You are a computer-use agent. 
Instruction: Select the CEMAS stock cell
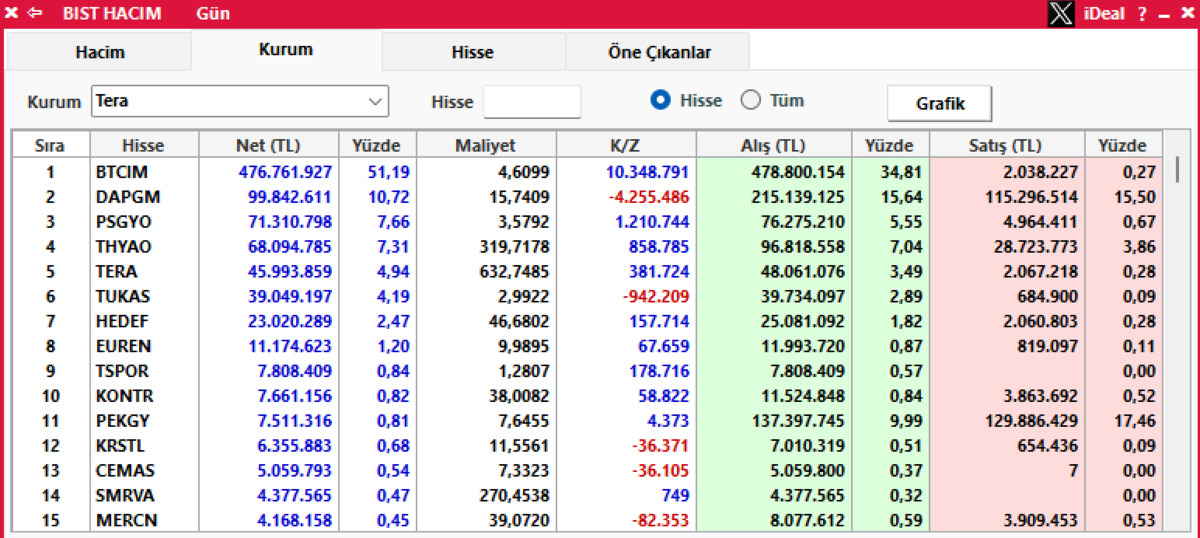point(144,470)
